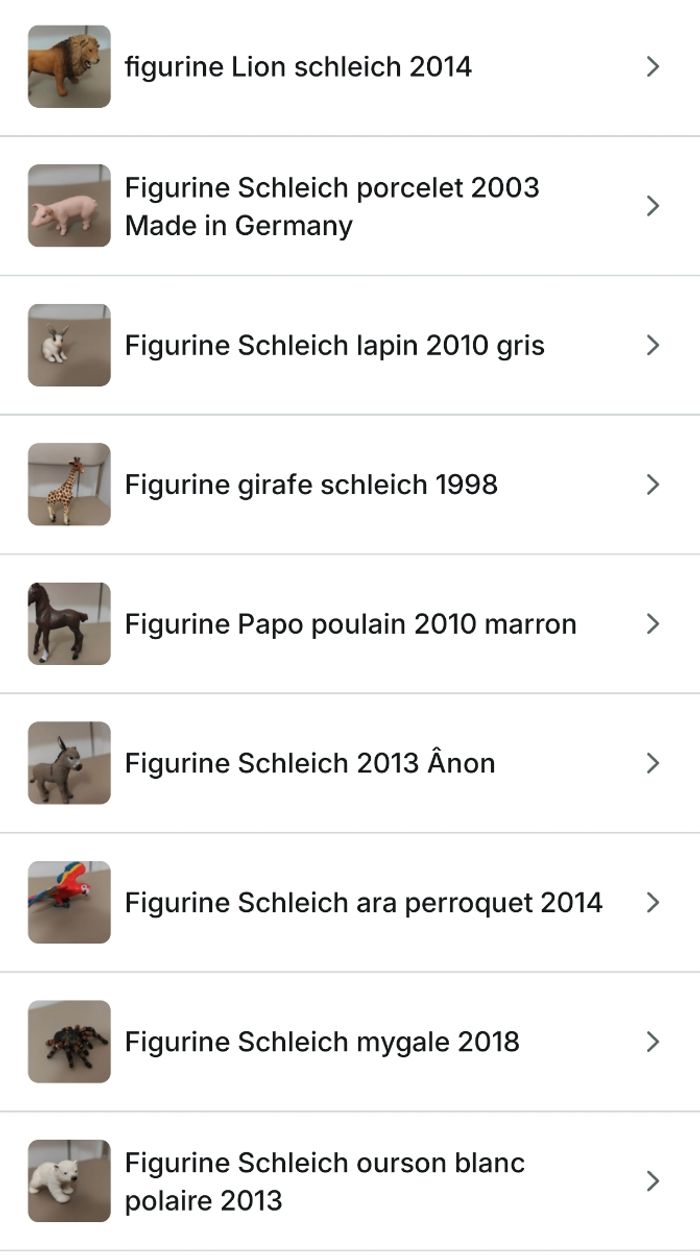Screen dimensions: 700x1255
Task: Expand chevron for Lion schleich 2014
Action: pyautogui.click(x=653, y=67)
